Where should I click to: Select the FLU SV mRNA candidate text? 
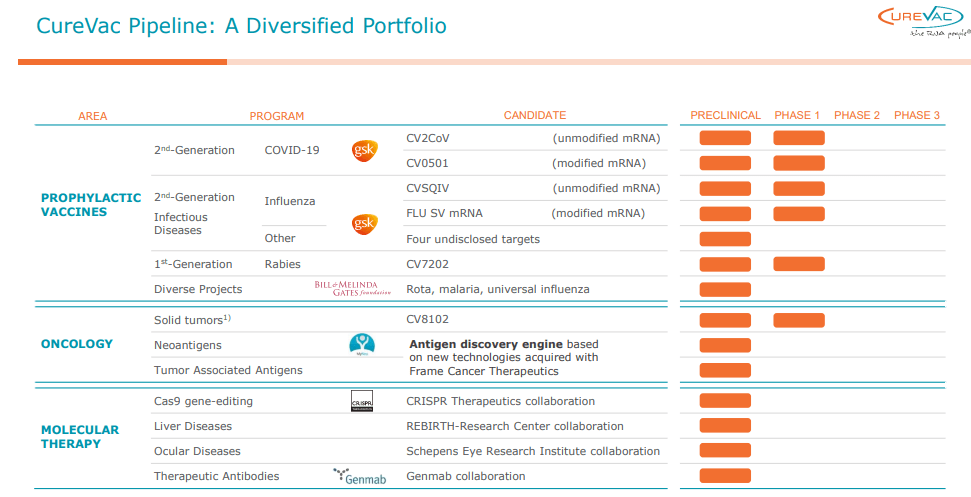click(x=446, y=213)
